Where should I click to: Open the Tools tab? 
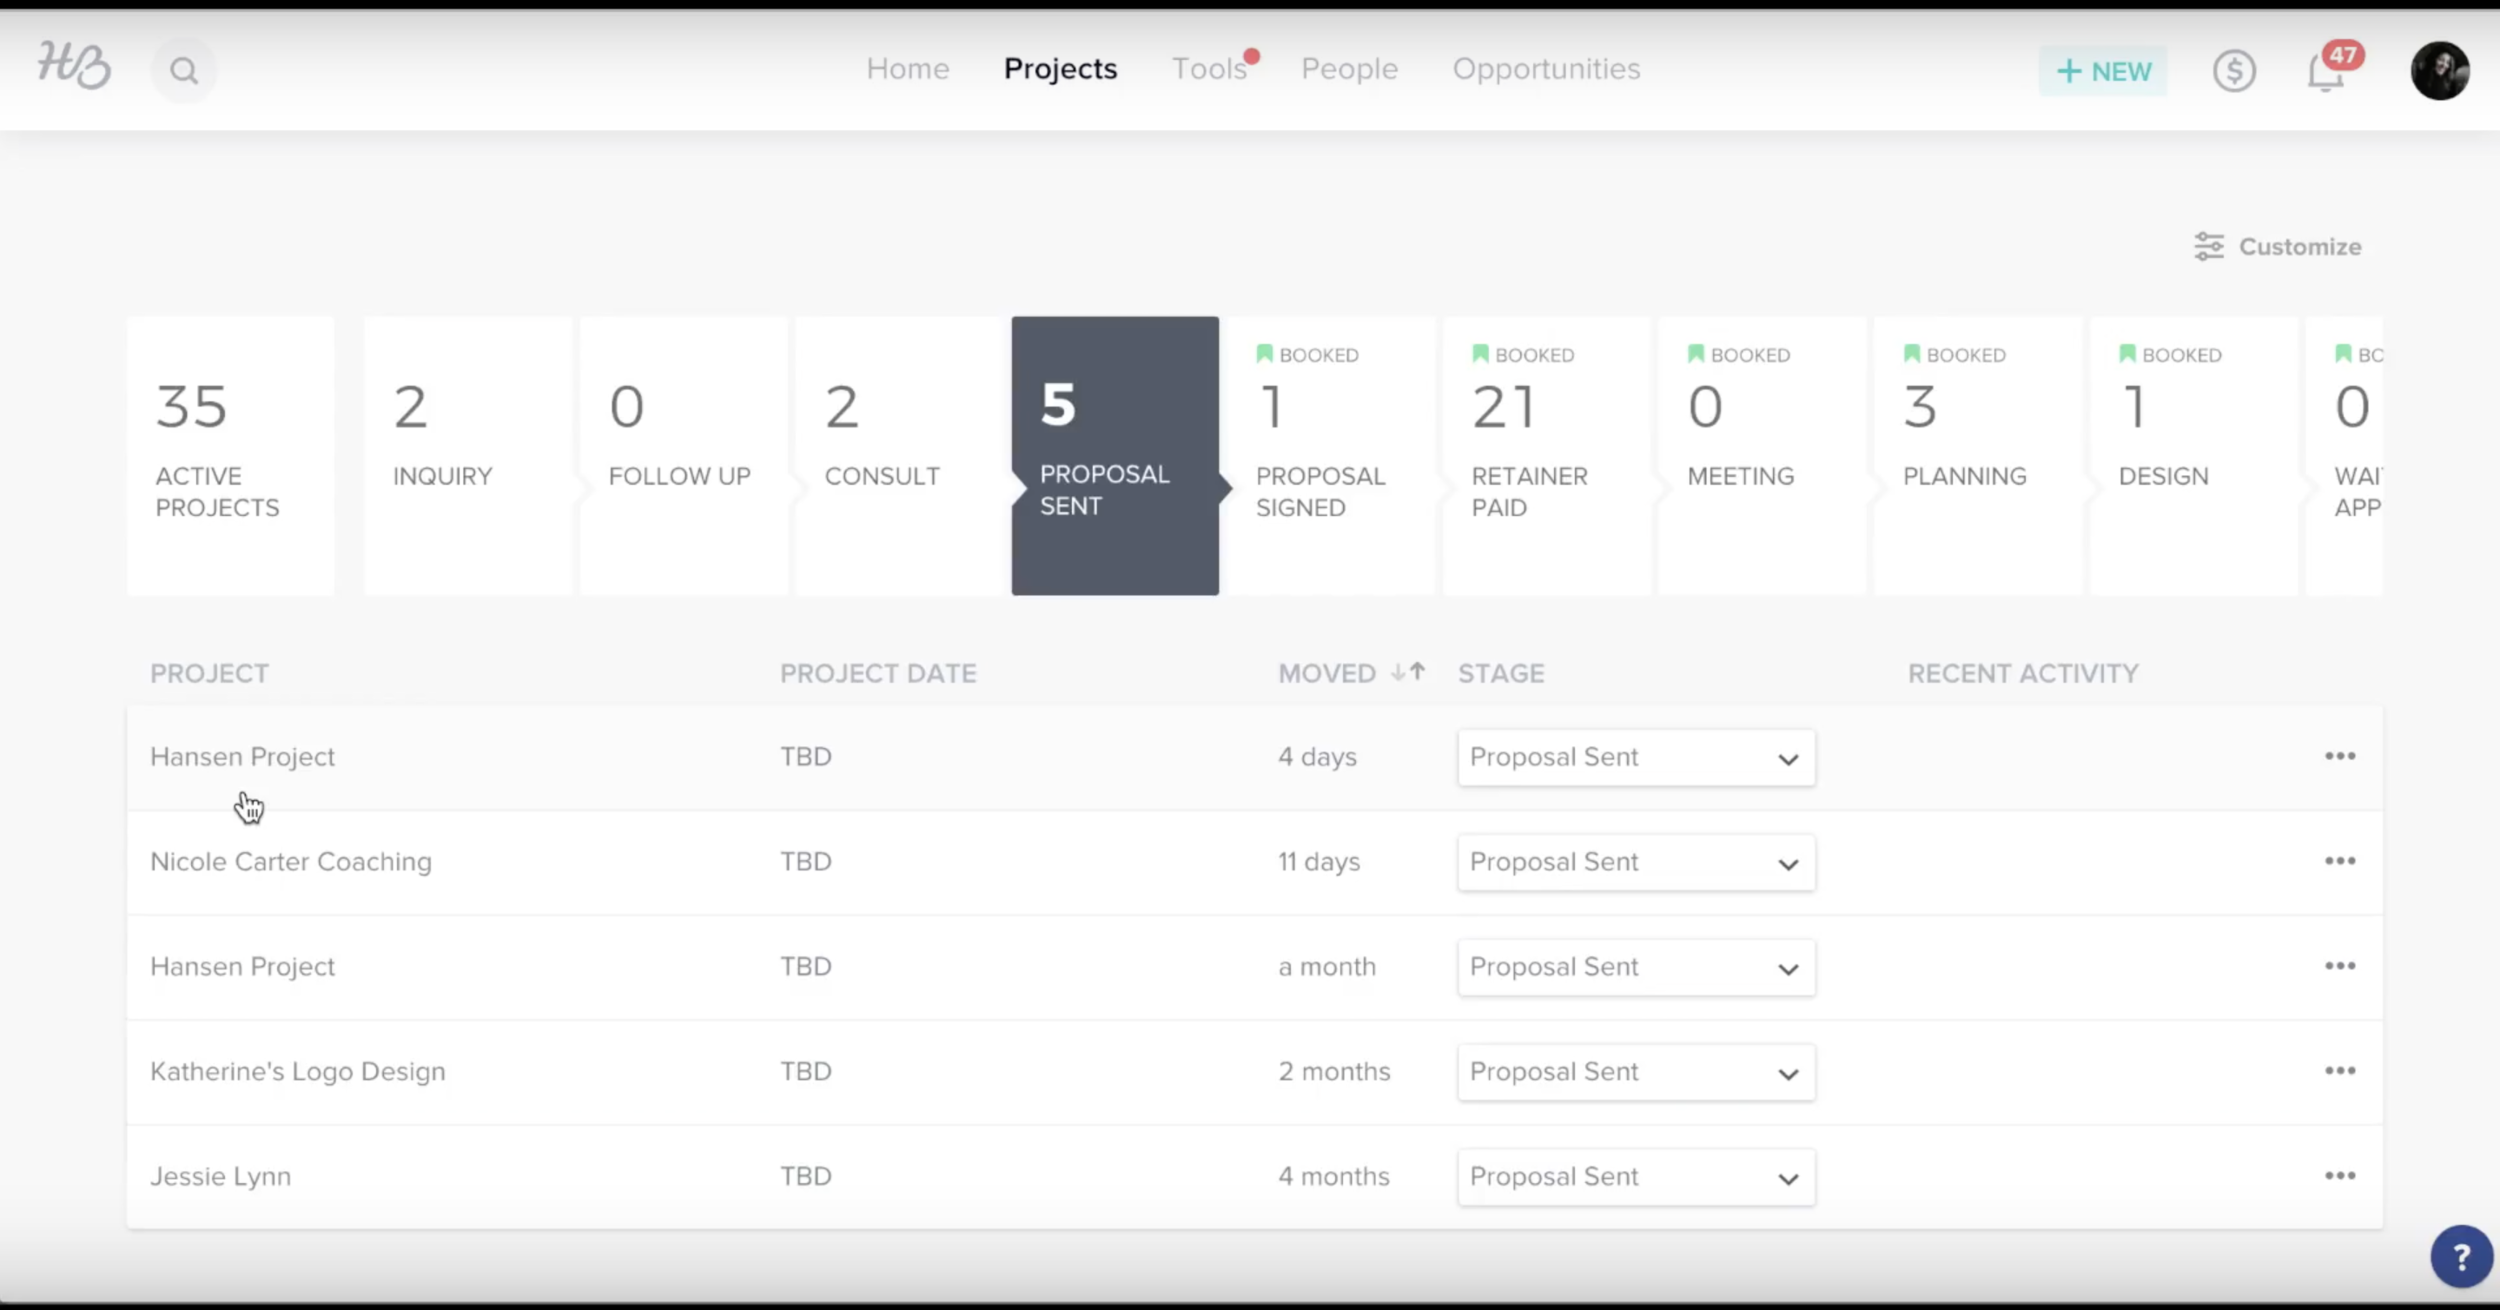click(1209, 69)
